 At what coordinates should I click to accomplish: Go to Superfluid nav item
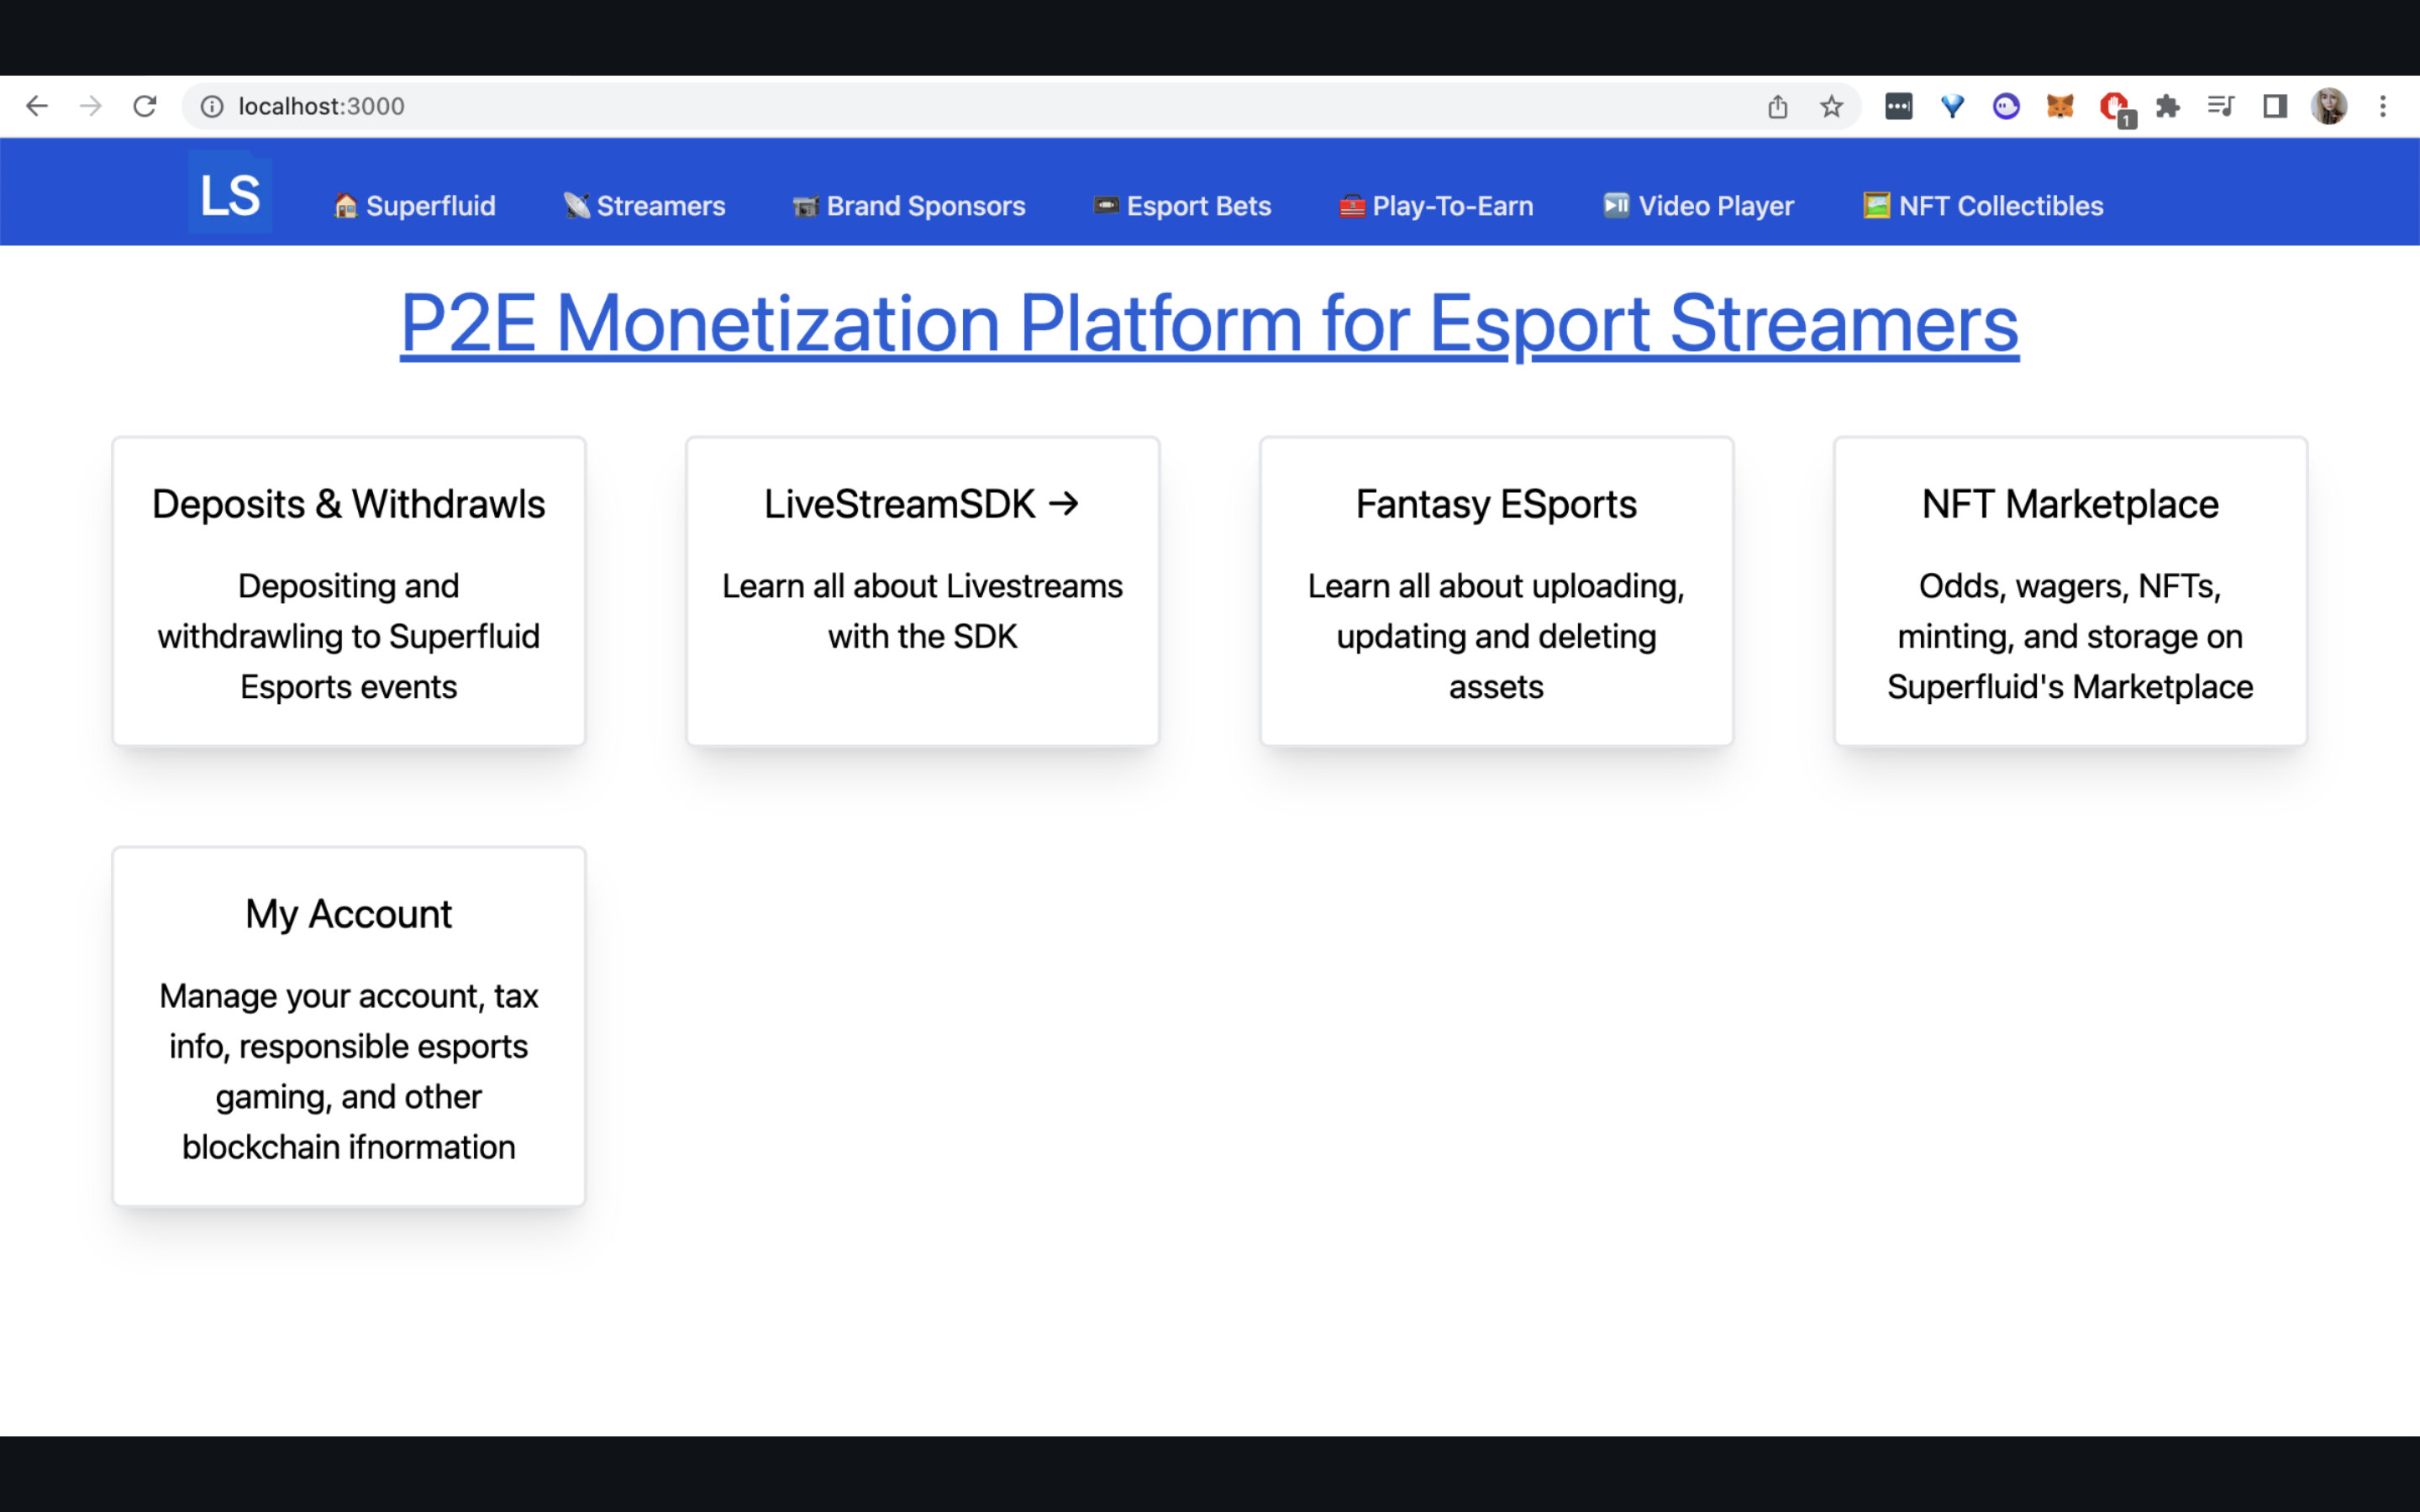coord(414,206)
